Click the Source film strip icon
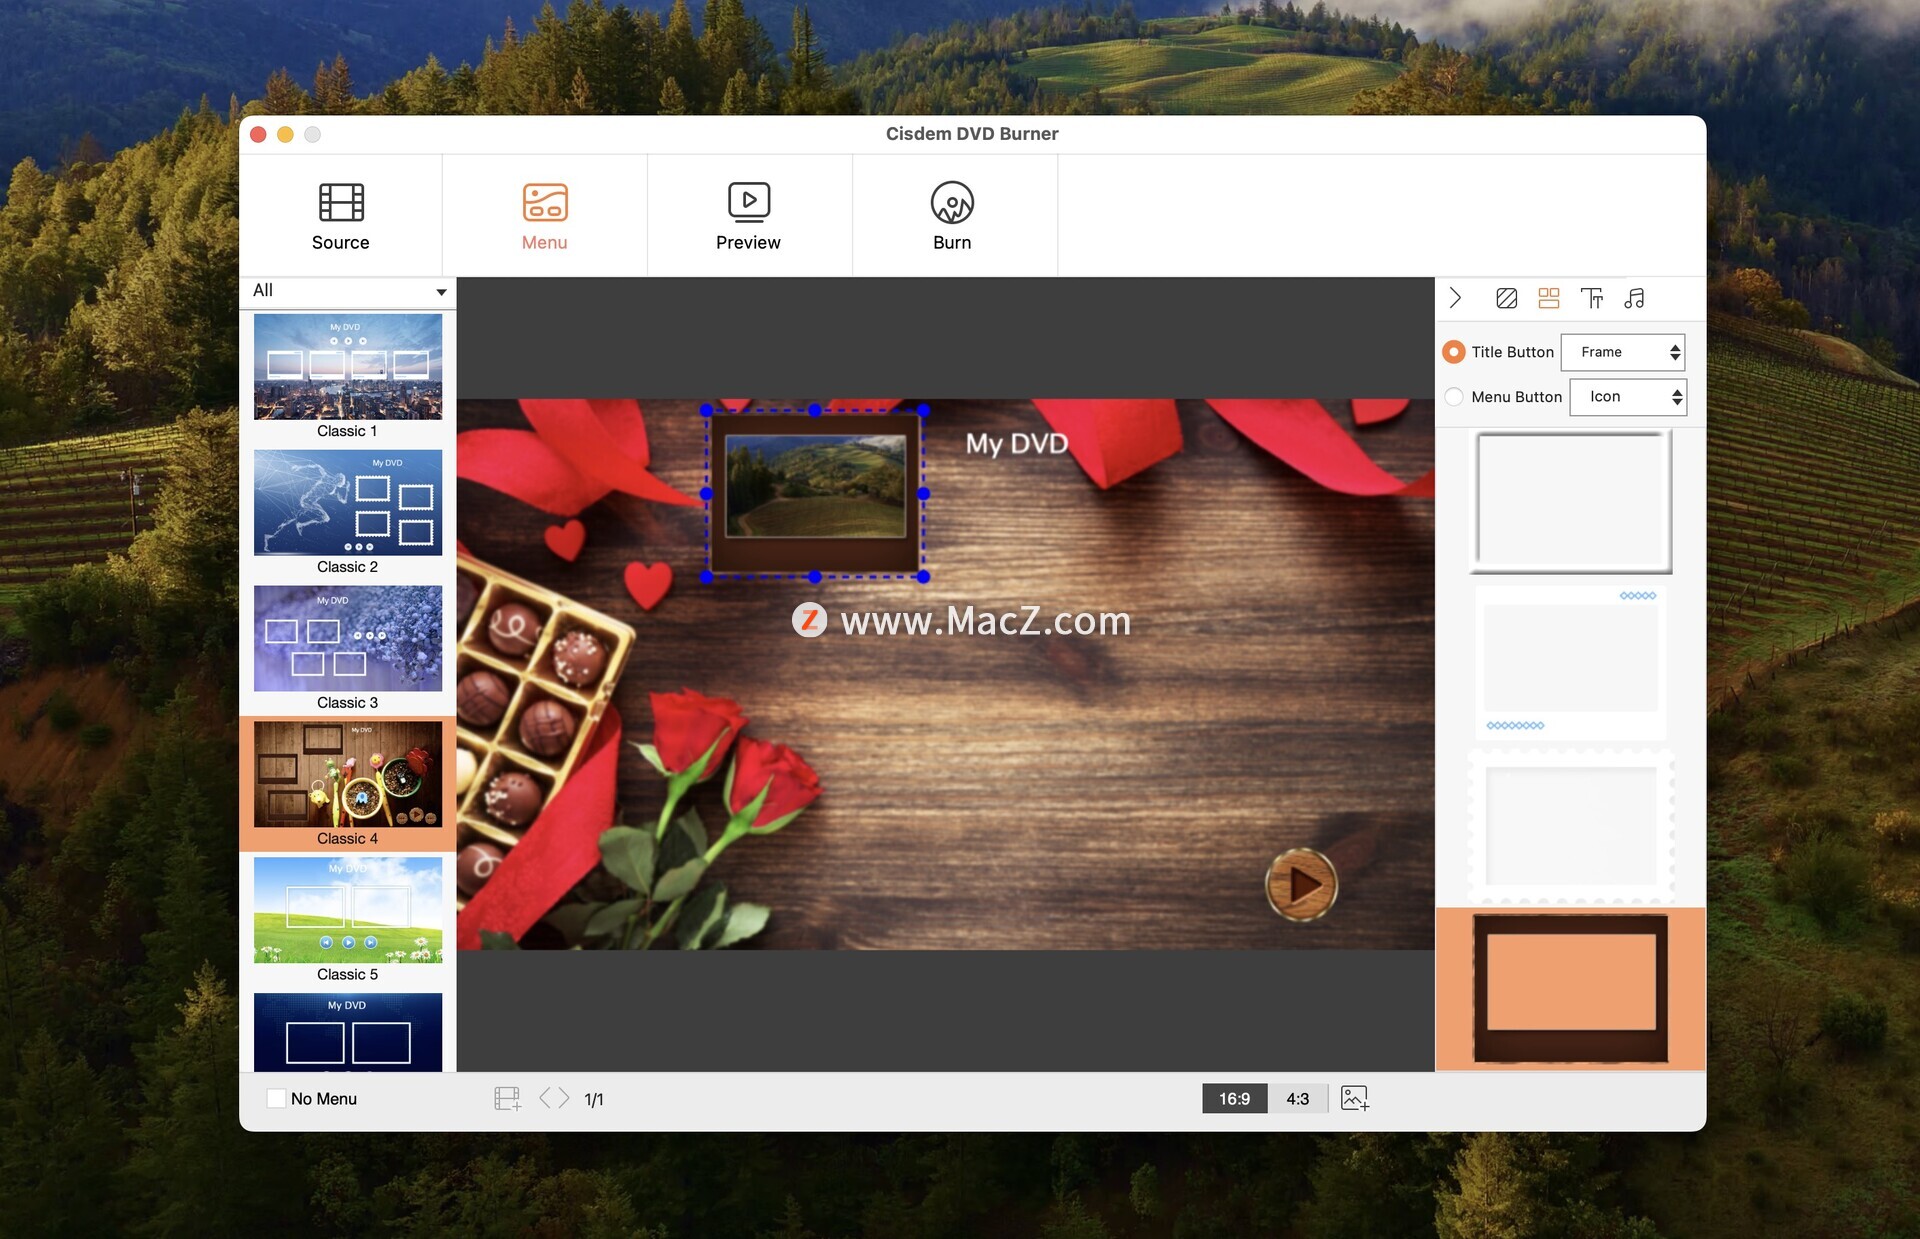 click(x=341, y=202)
